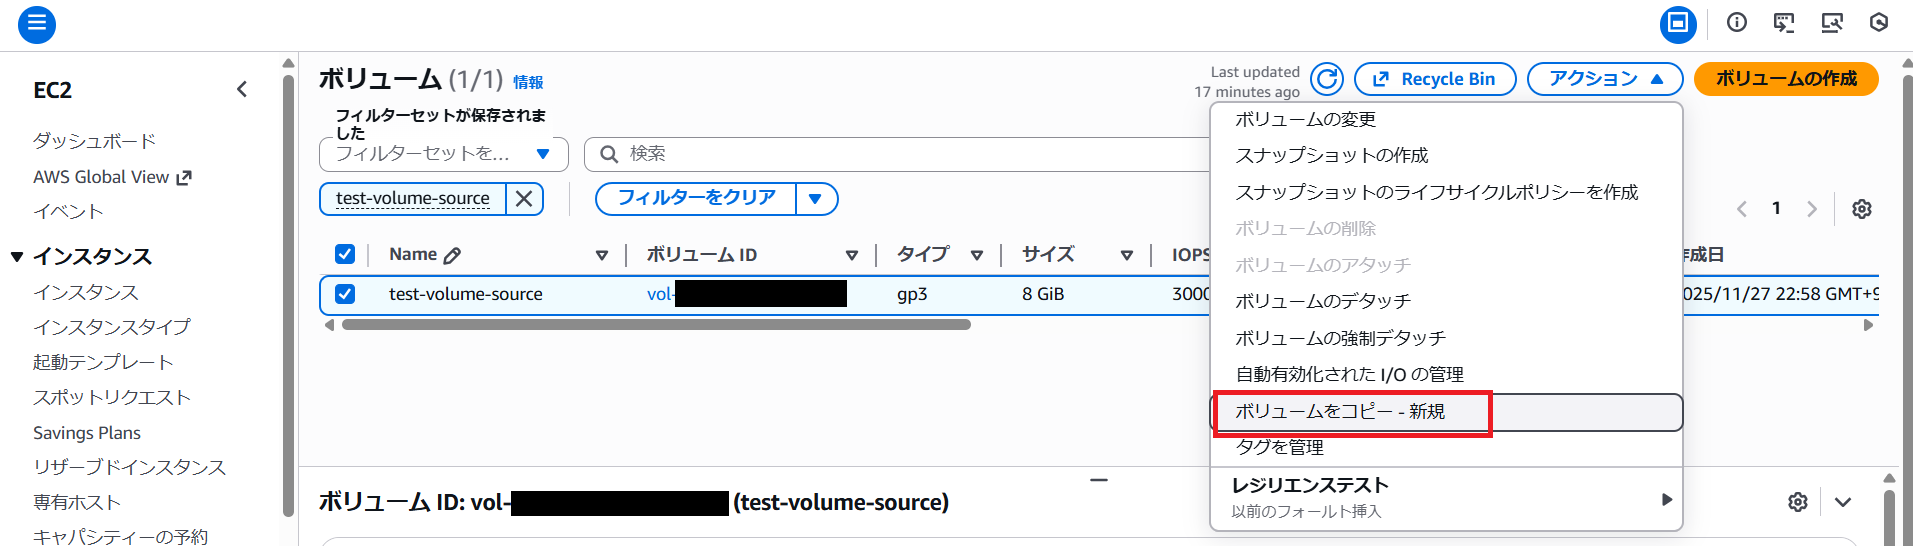The height and width of the screenshot is (546, 1913).
Task: Open the filter set dropdown
Action: [444, 154]
